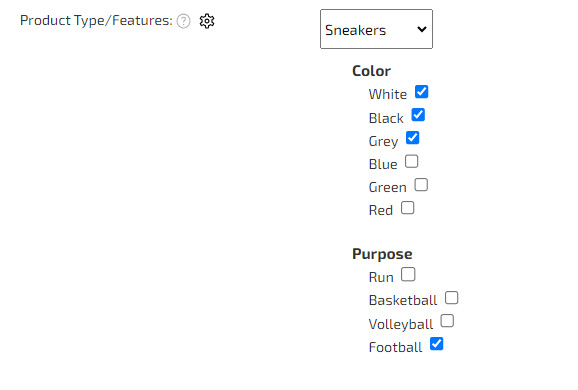Click the question mark help icon

pos(183,21)
